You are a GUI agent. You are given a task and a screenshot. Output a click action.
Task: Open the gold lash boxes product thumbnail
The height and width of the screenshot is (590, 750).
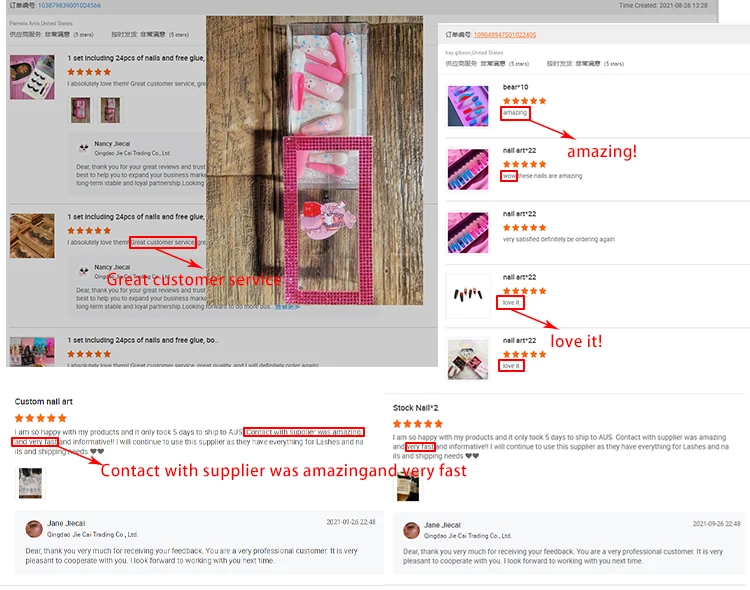click(32, 236)
